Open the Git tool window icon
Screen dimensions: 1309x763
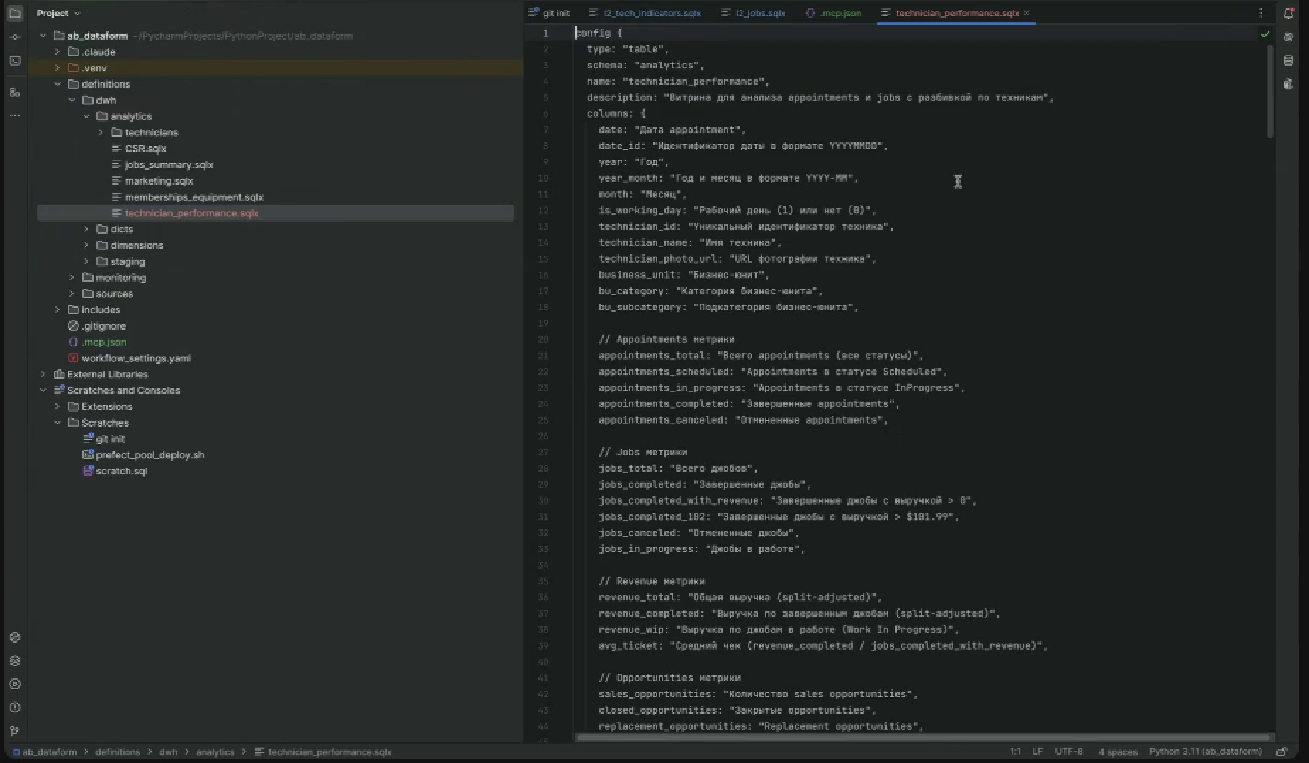coord(15,731)
